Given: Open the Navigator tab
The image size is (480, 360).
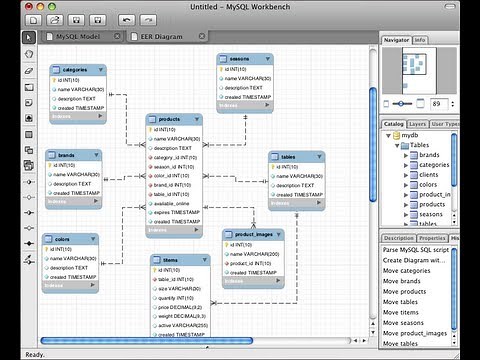Looking at the screenshot, I should (396, 40).
